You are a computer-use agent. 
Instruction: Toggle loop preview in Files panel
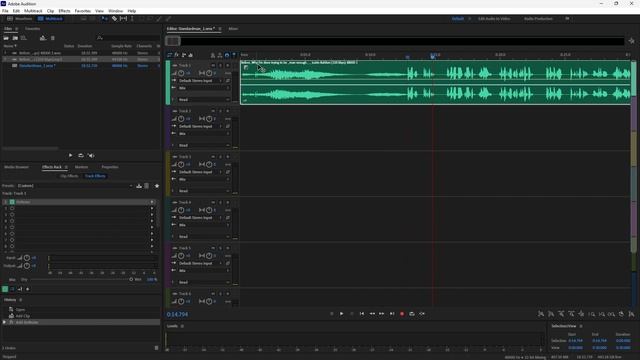[x=81, y=156]
